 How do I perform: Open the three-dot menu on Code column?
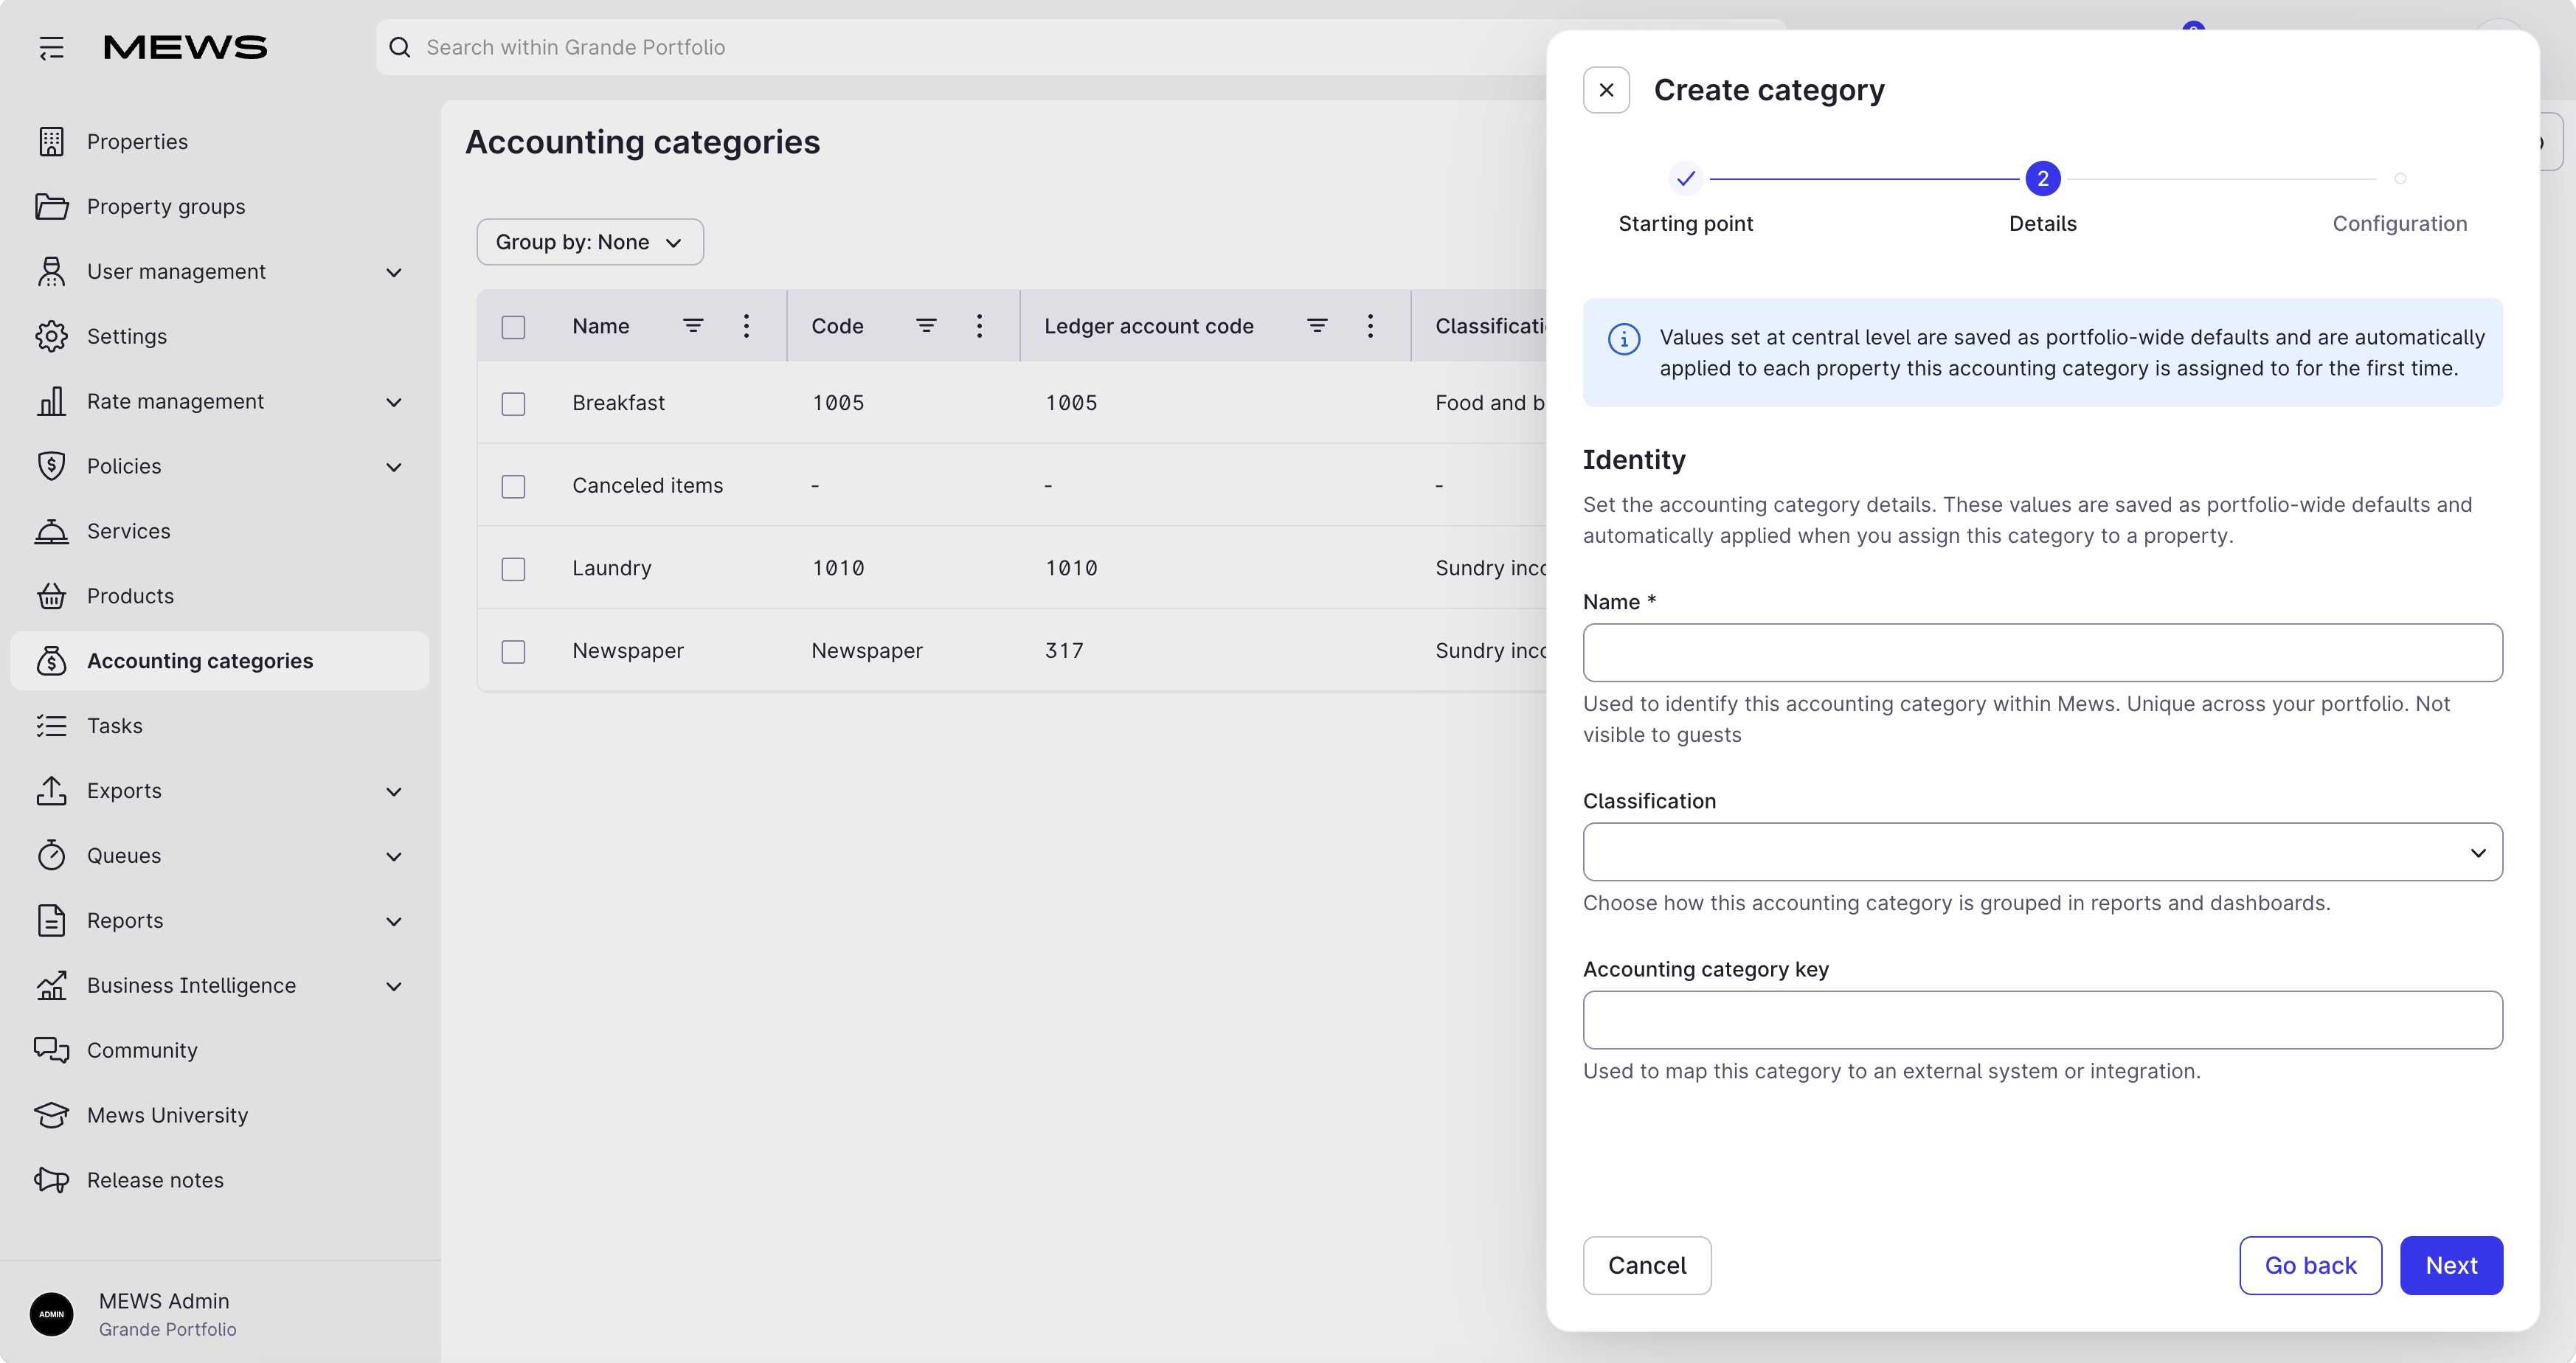[x=979, y=326]
